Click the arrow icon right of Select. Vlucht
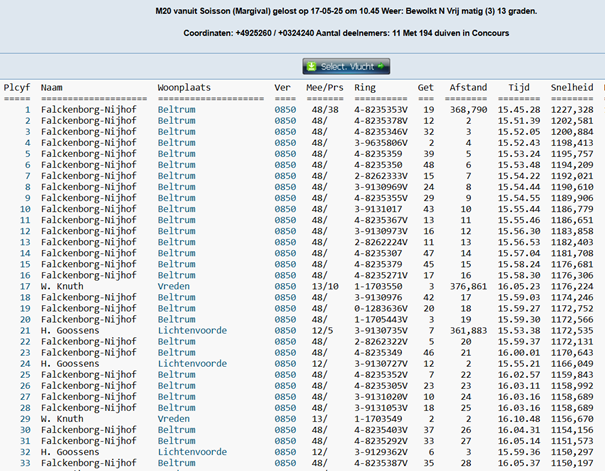Screen dimensions: 605x471 click(x=381, y=66)
